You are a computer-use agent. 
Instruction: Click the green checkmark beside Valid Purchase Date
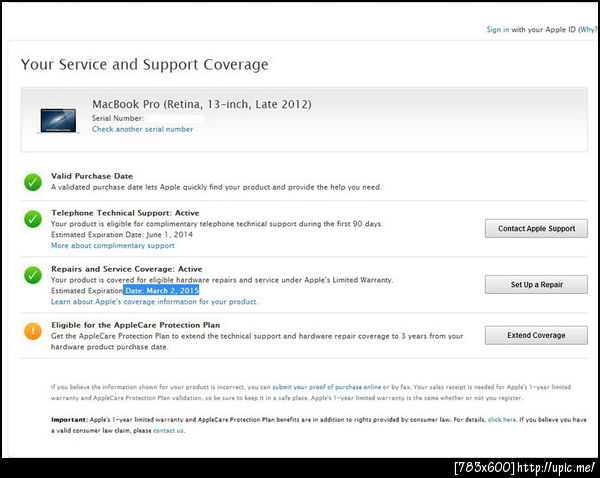[33, 182]
